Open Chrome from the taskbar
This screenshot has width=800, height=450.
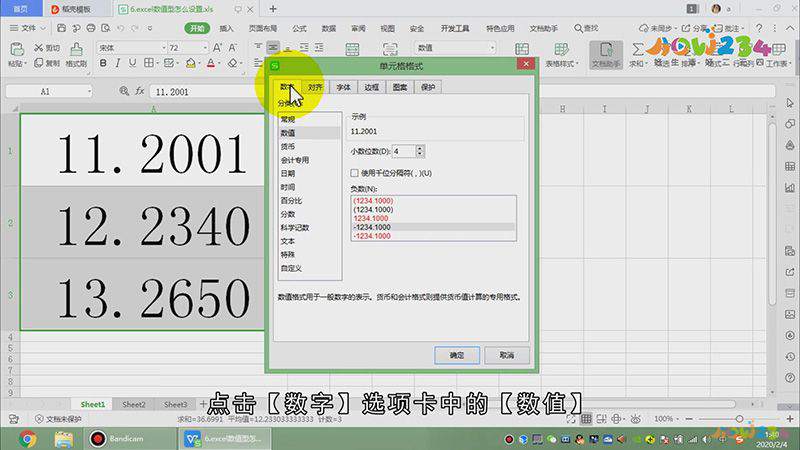pos(28,439)
